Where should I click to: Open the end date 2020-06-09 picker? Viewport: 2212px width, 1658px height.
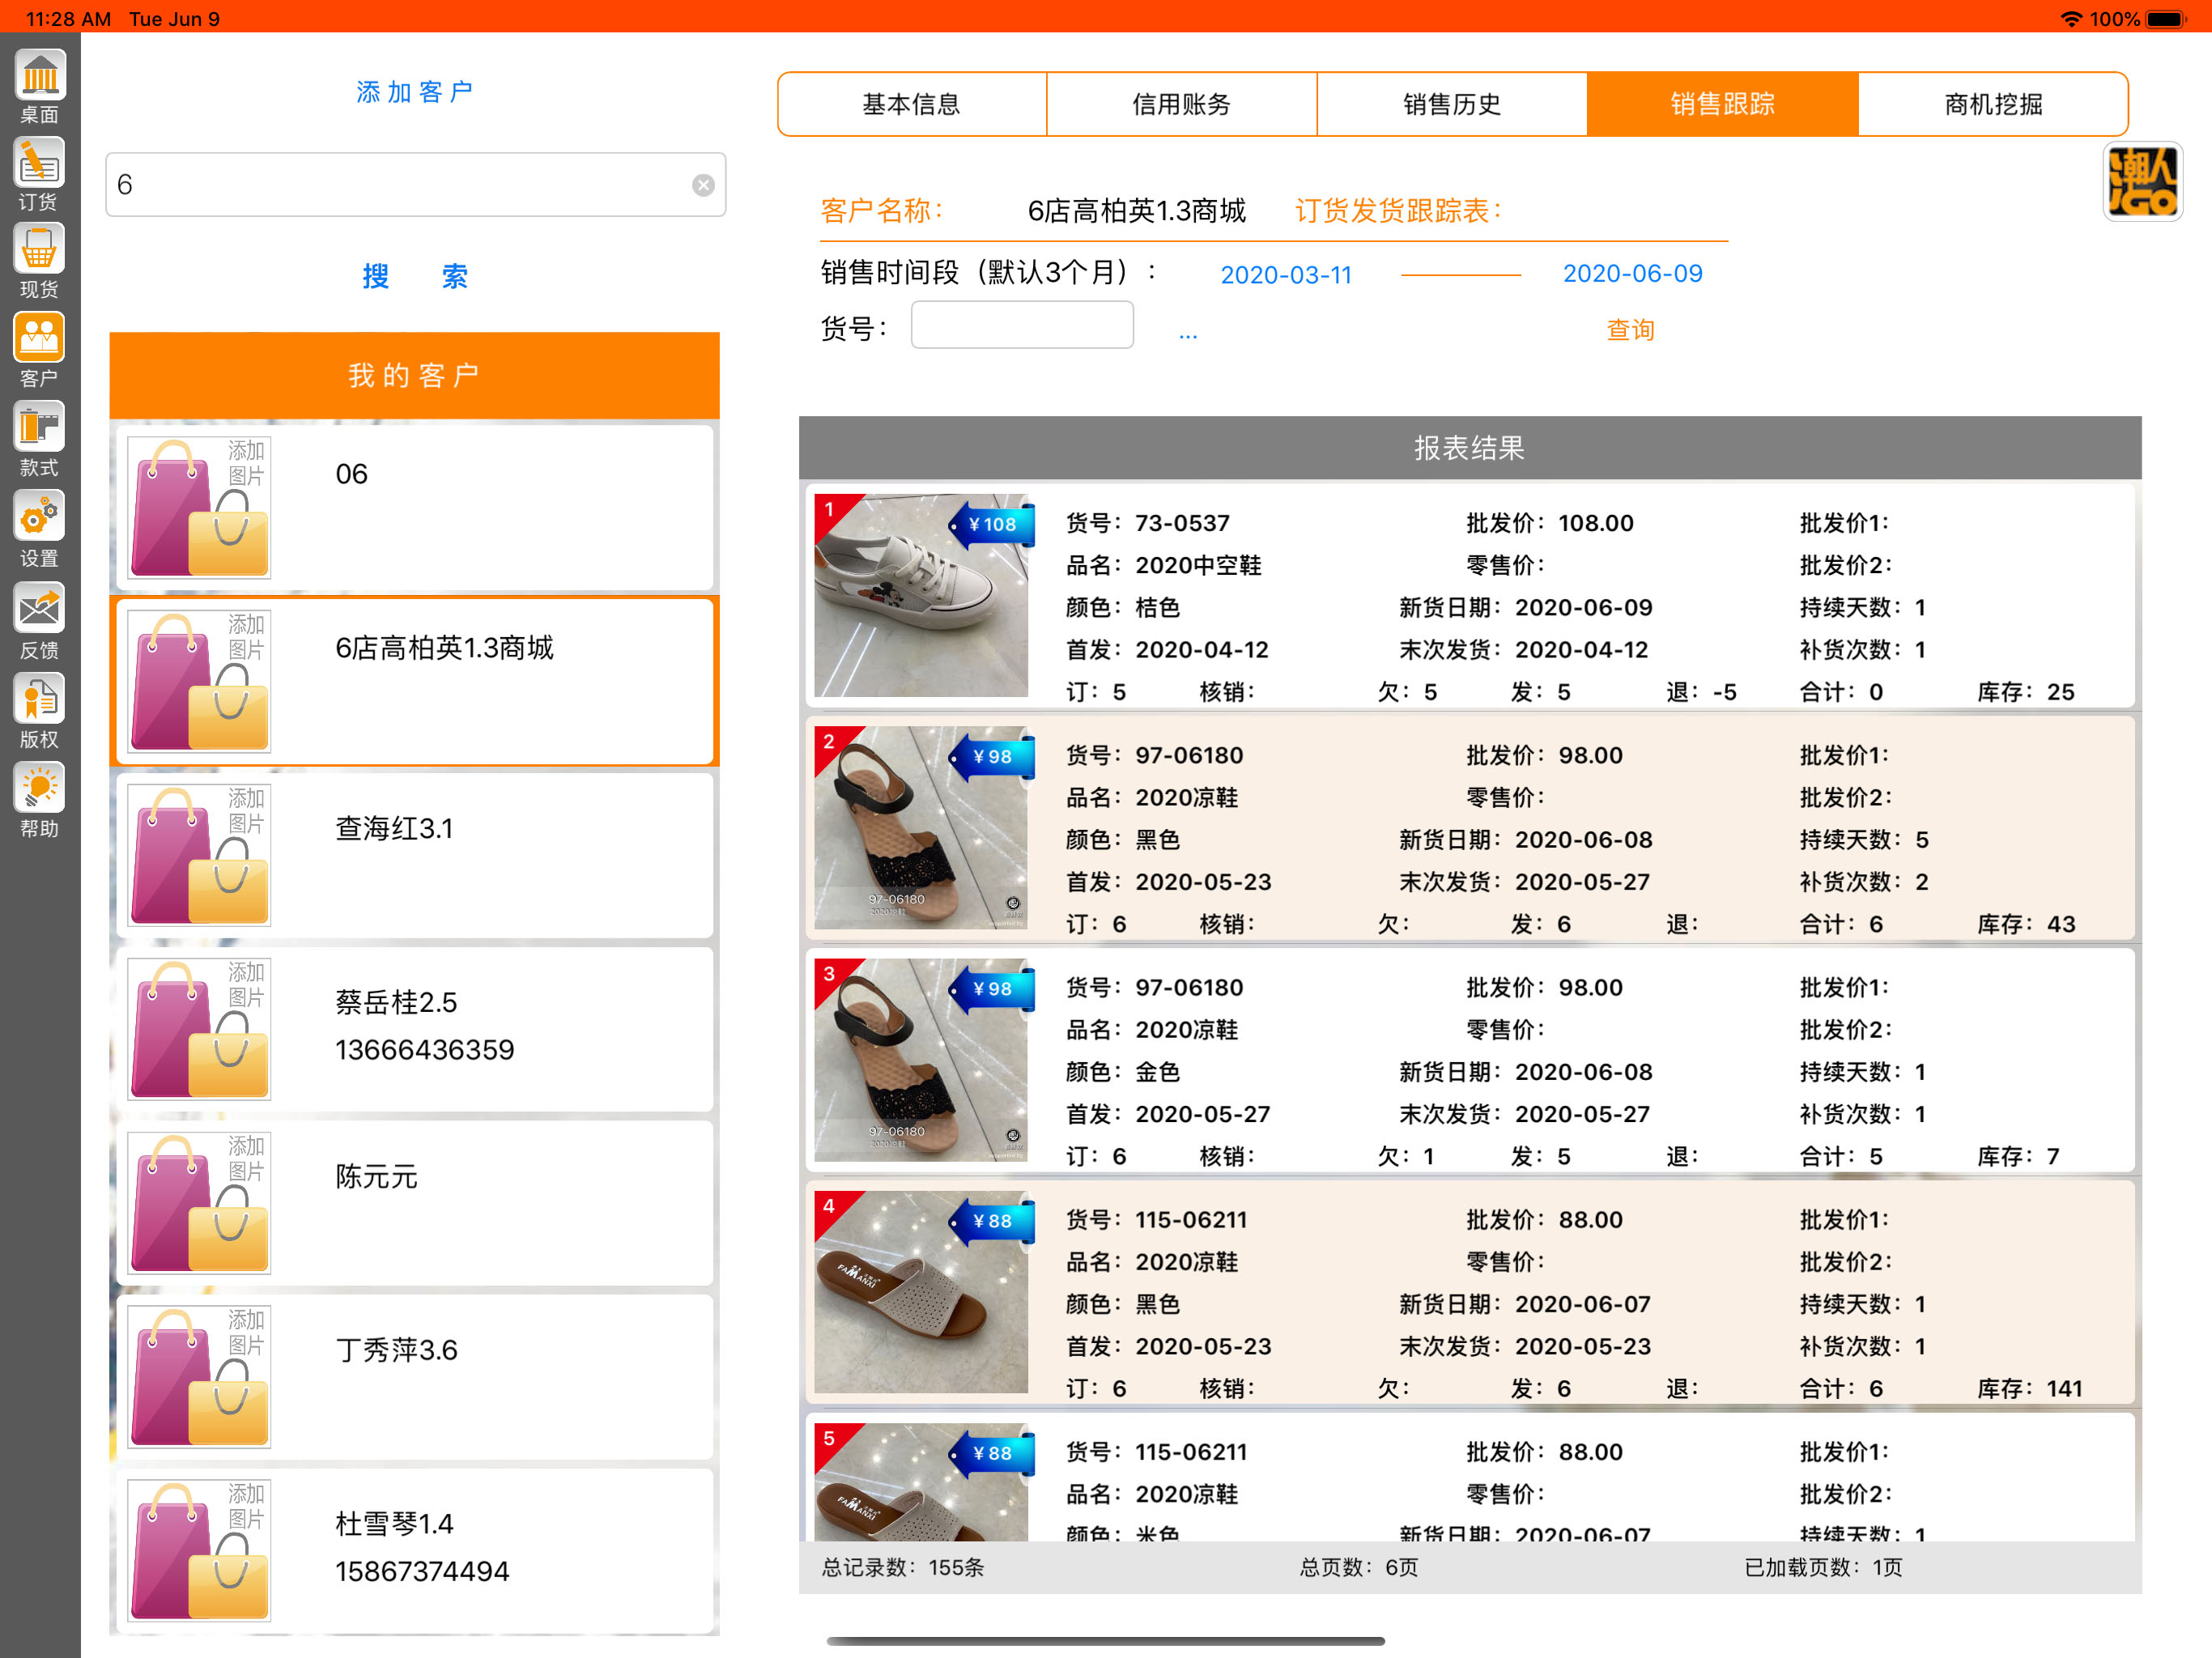[1632, 274]
